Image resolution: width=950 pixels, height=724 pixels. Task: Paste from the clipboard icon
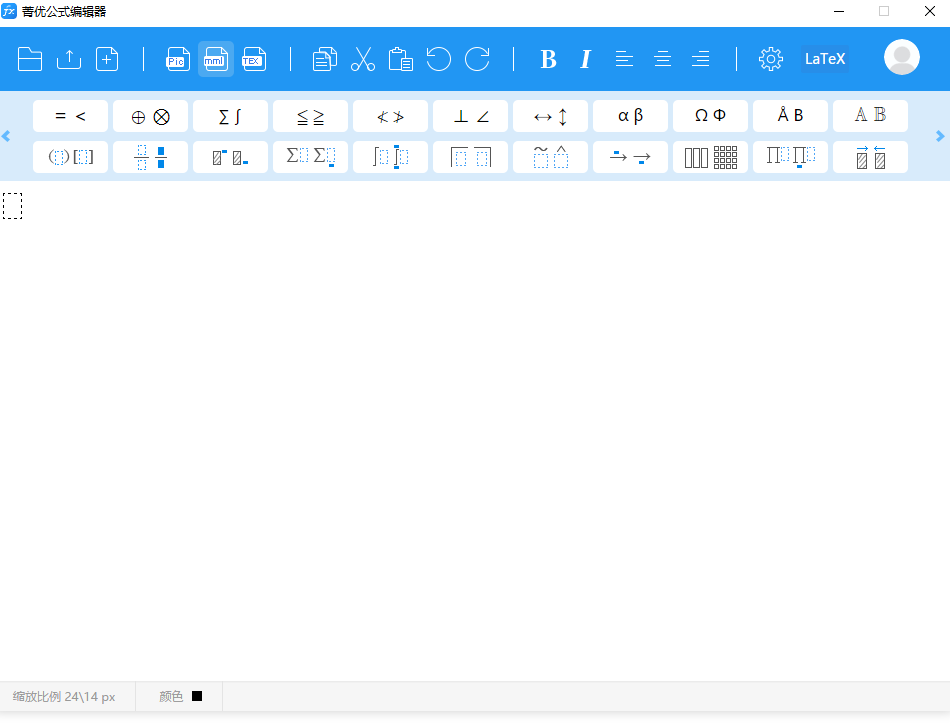[x=400, y=59]
